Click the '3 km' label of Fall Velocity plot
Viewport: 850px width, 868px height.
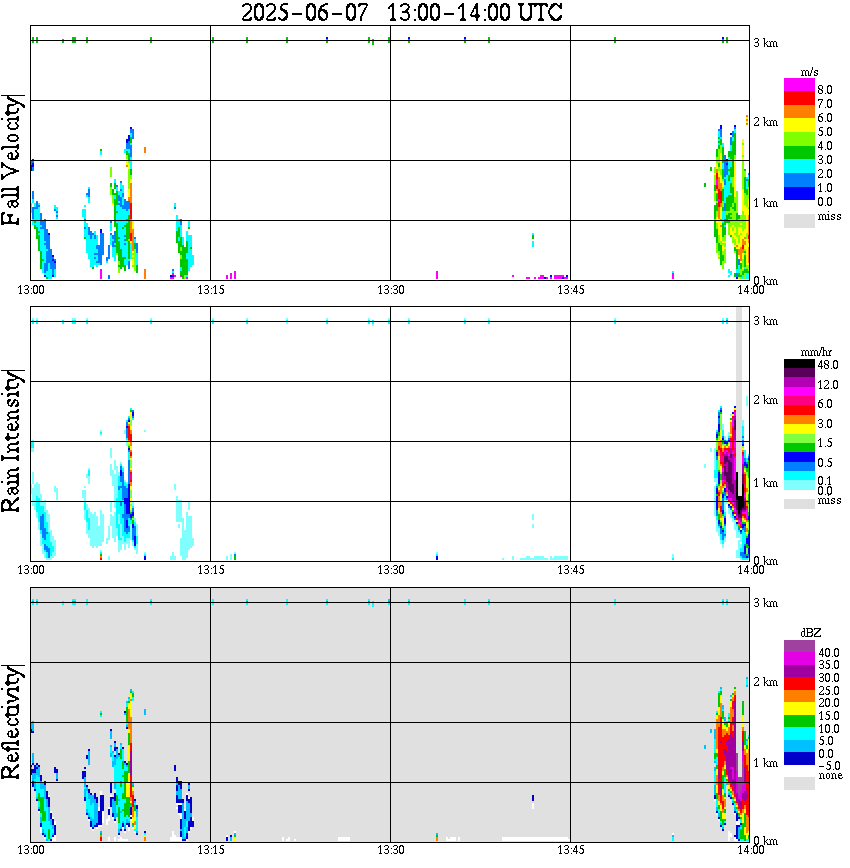coord(765,43)
